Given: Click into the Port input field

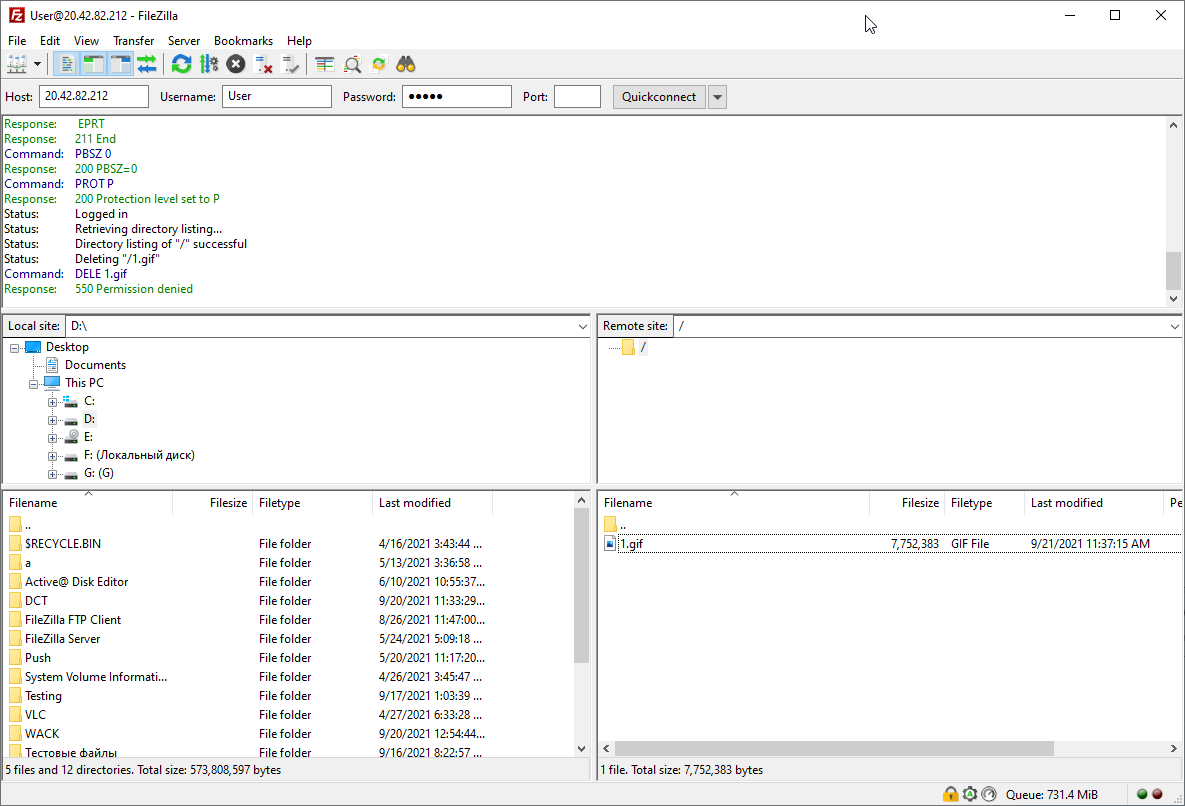Looking at the screenshot, I should (x=577, y=97).
